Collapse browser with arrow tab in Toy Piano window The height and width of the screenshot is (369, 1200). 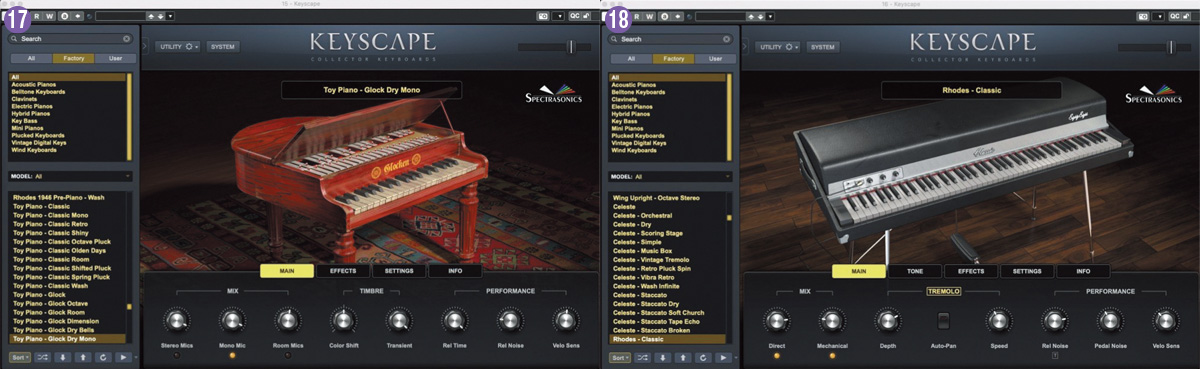click(144, 47)
